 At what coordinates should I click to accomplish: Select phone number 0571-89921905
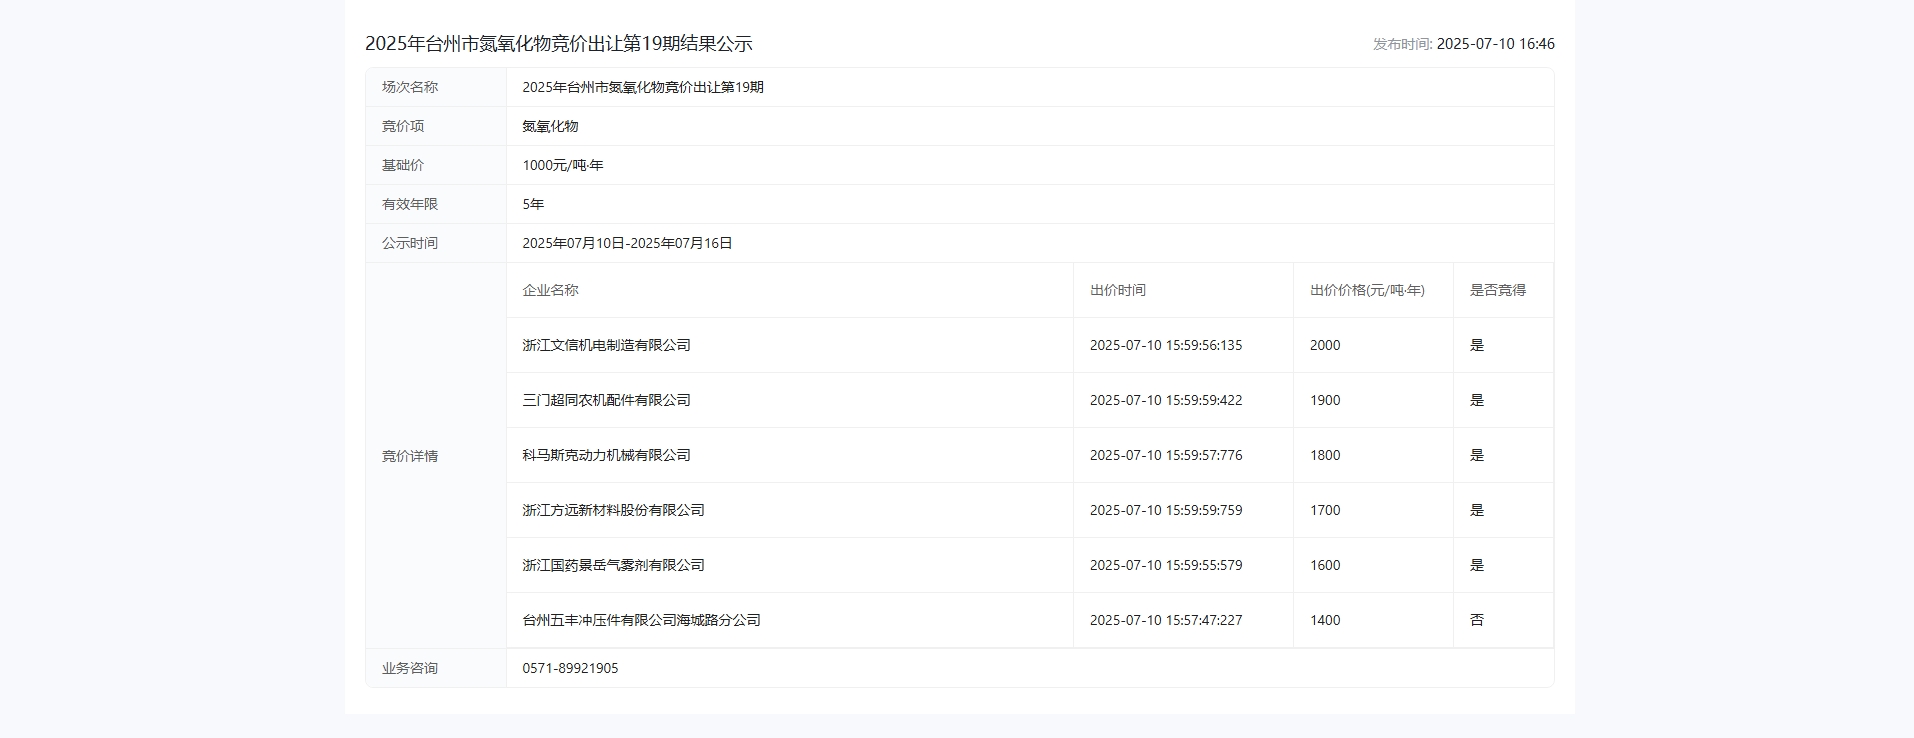click(x=570, y=668)
